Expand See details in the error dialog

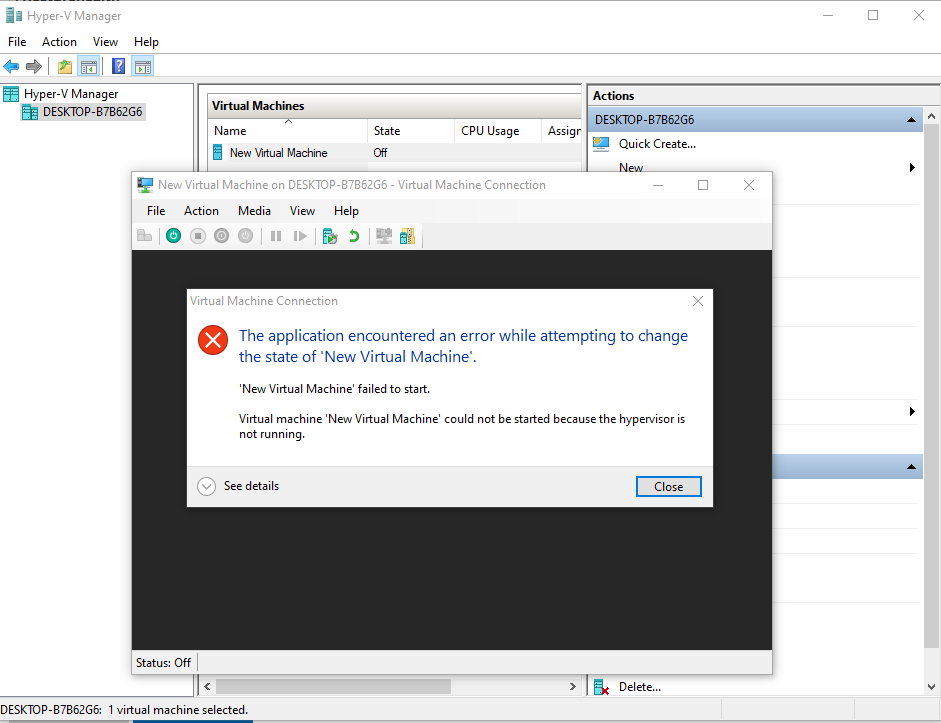click(x=238, y=486)
